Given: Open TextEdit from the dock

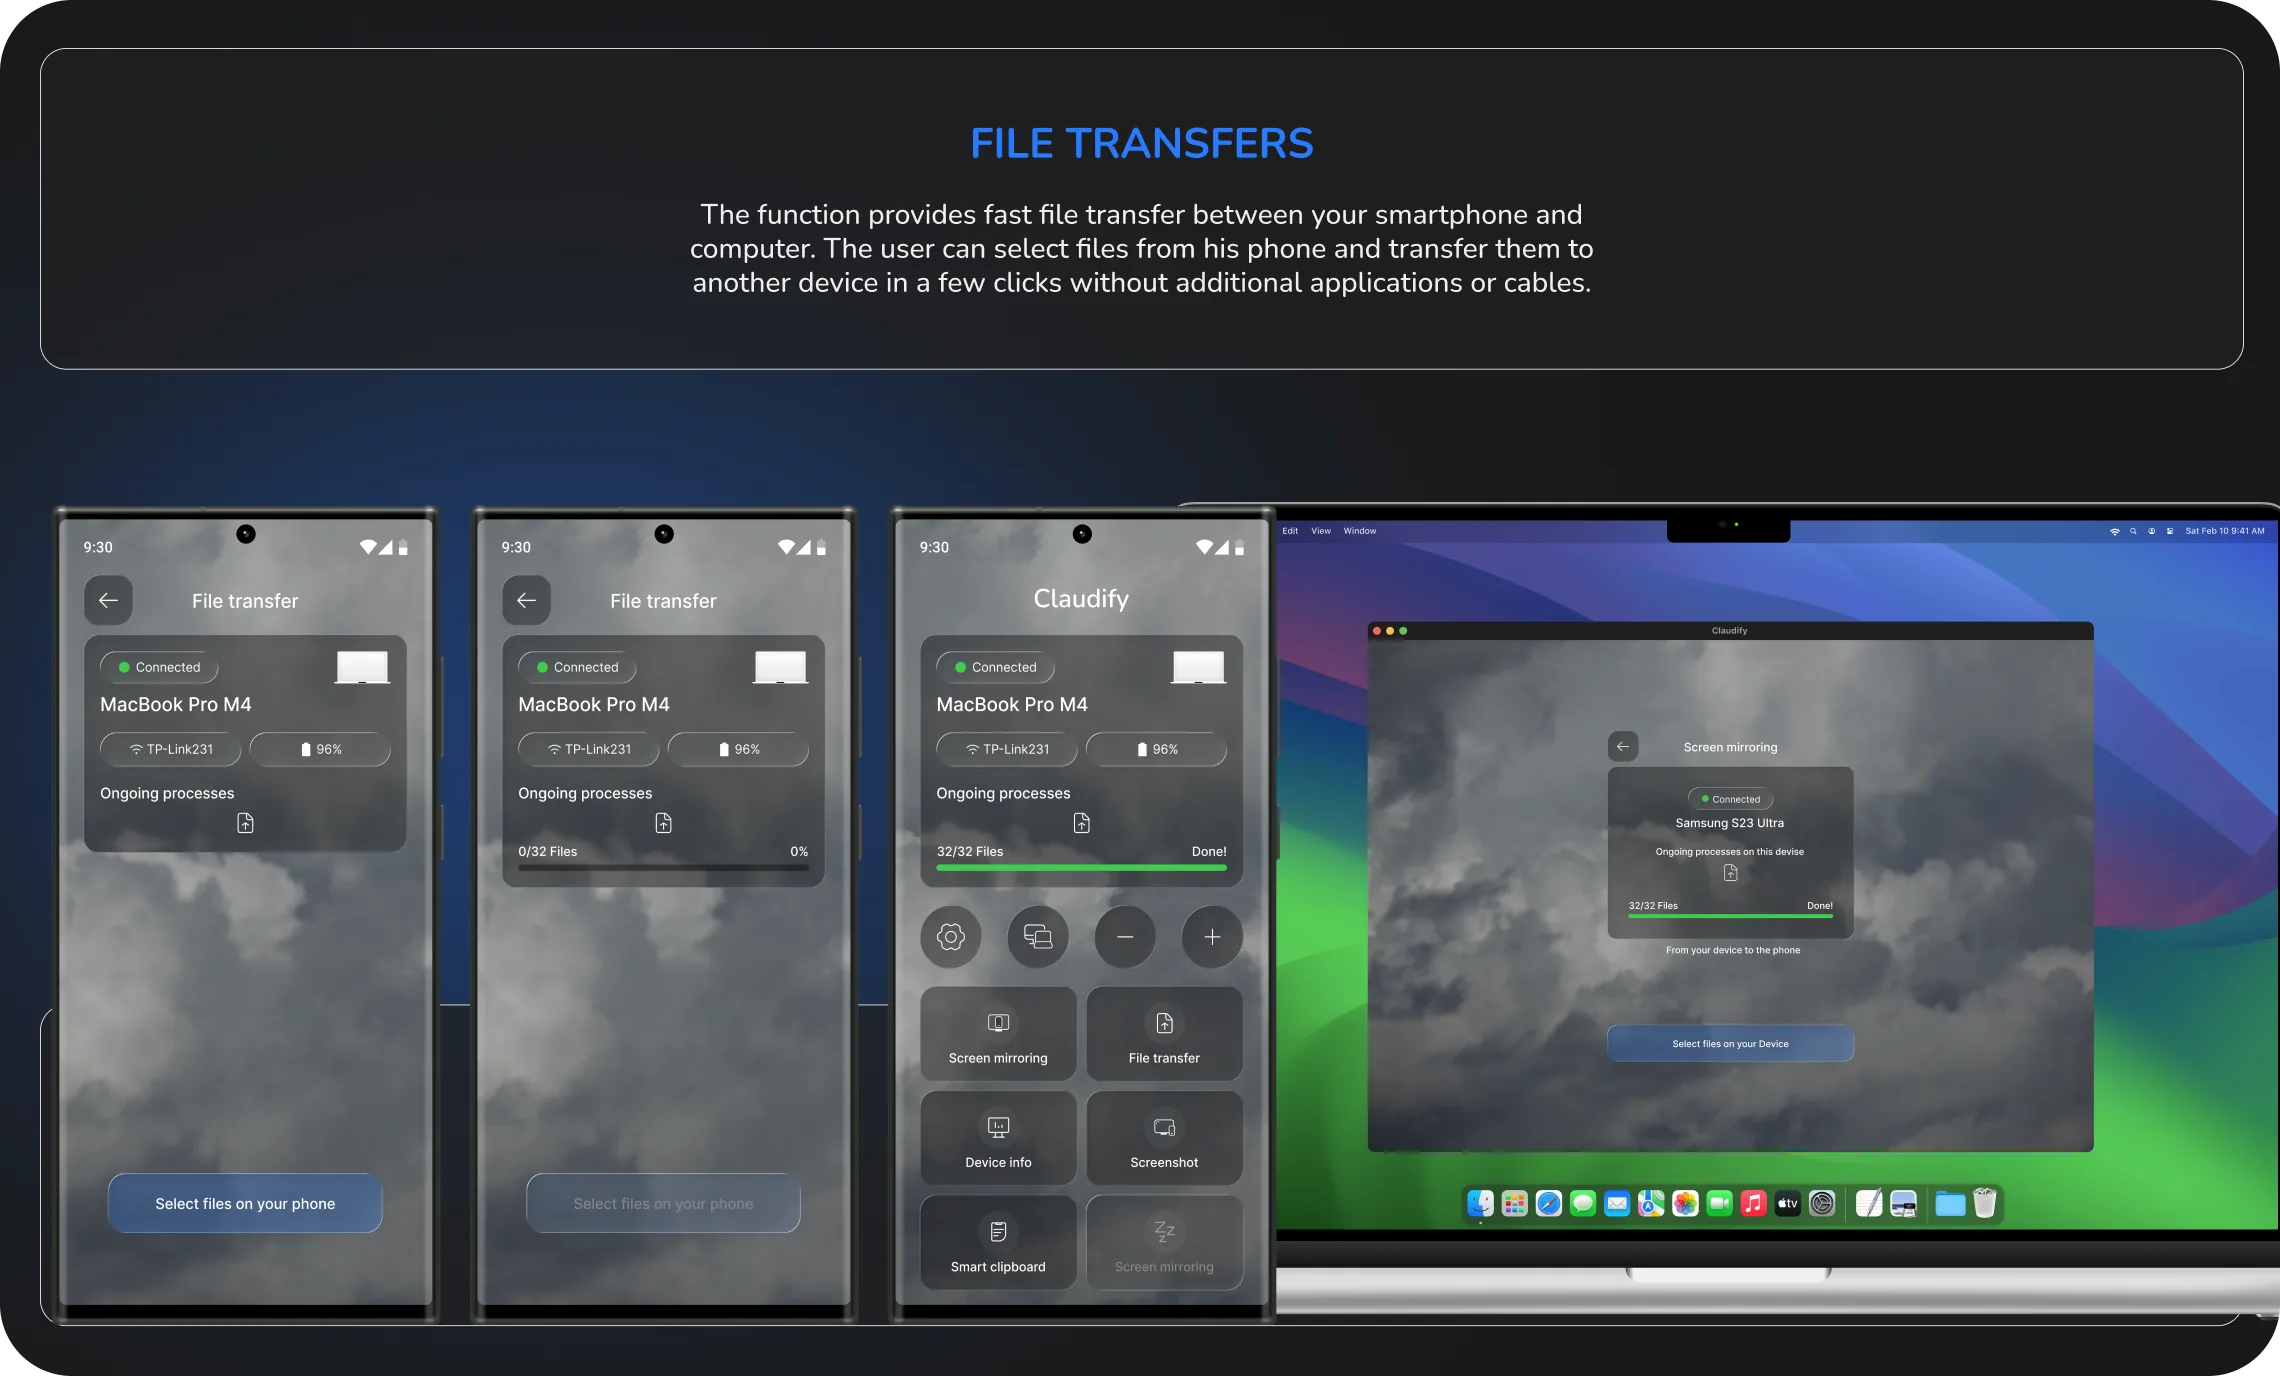Looking at the screenshot, I should tap(1869, 1203).
